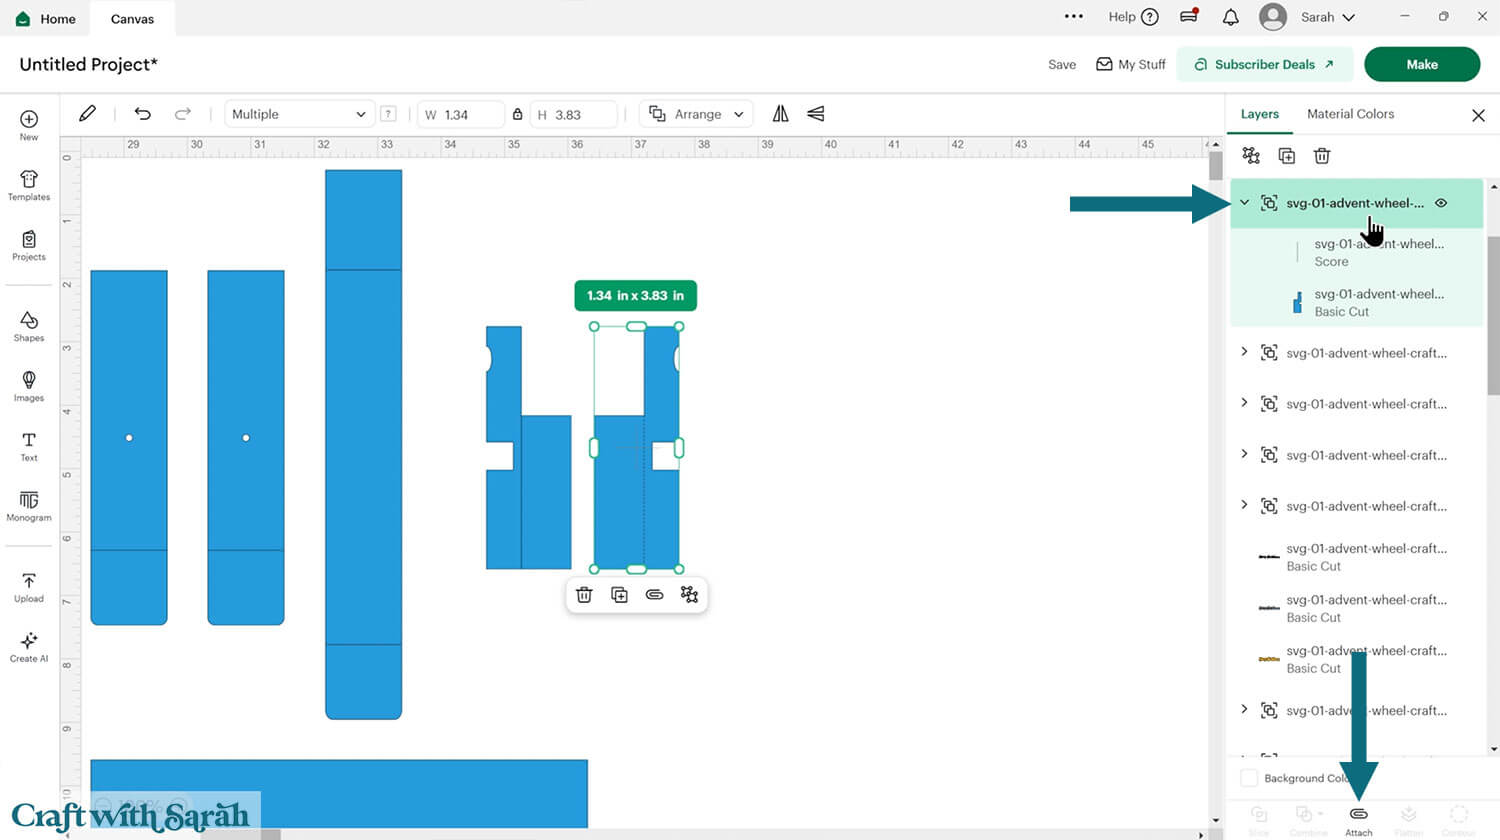Open the Arrange dropdown menu

[x=697, y=114]
